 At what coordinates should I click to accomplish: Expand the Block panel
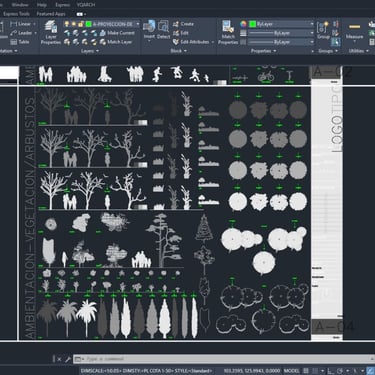click(x=178, y=51)
